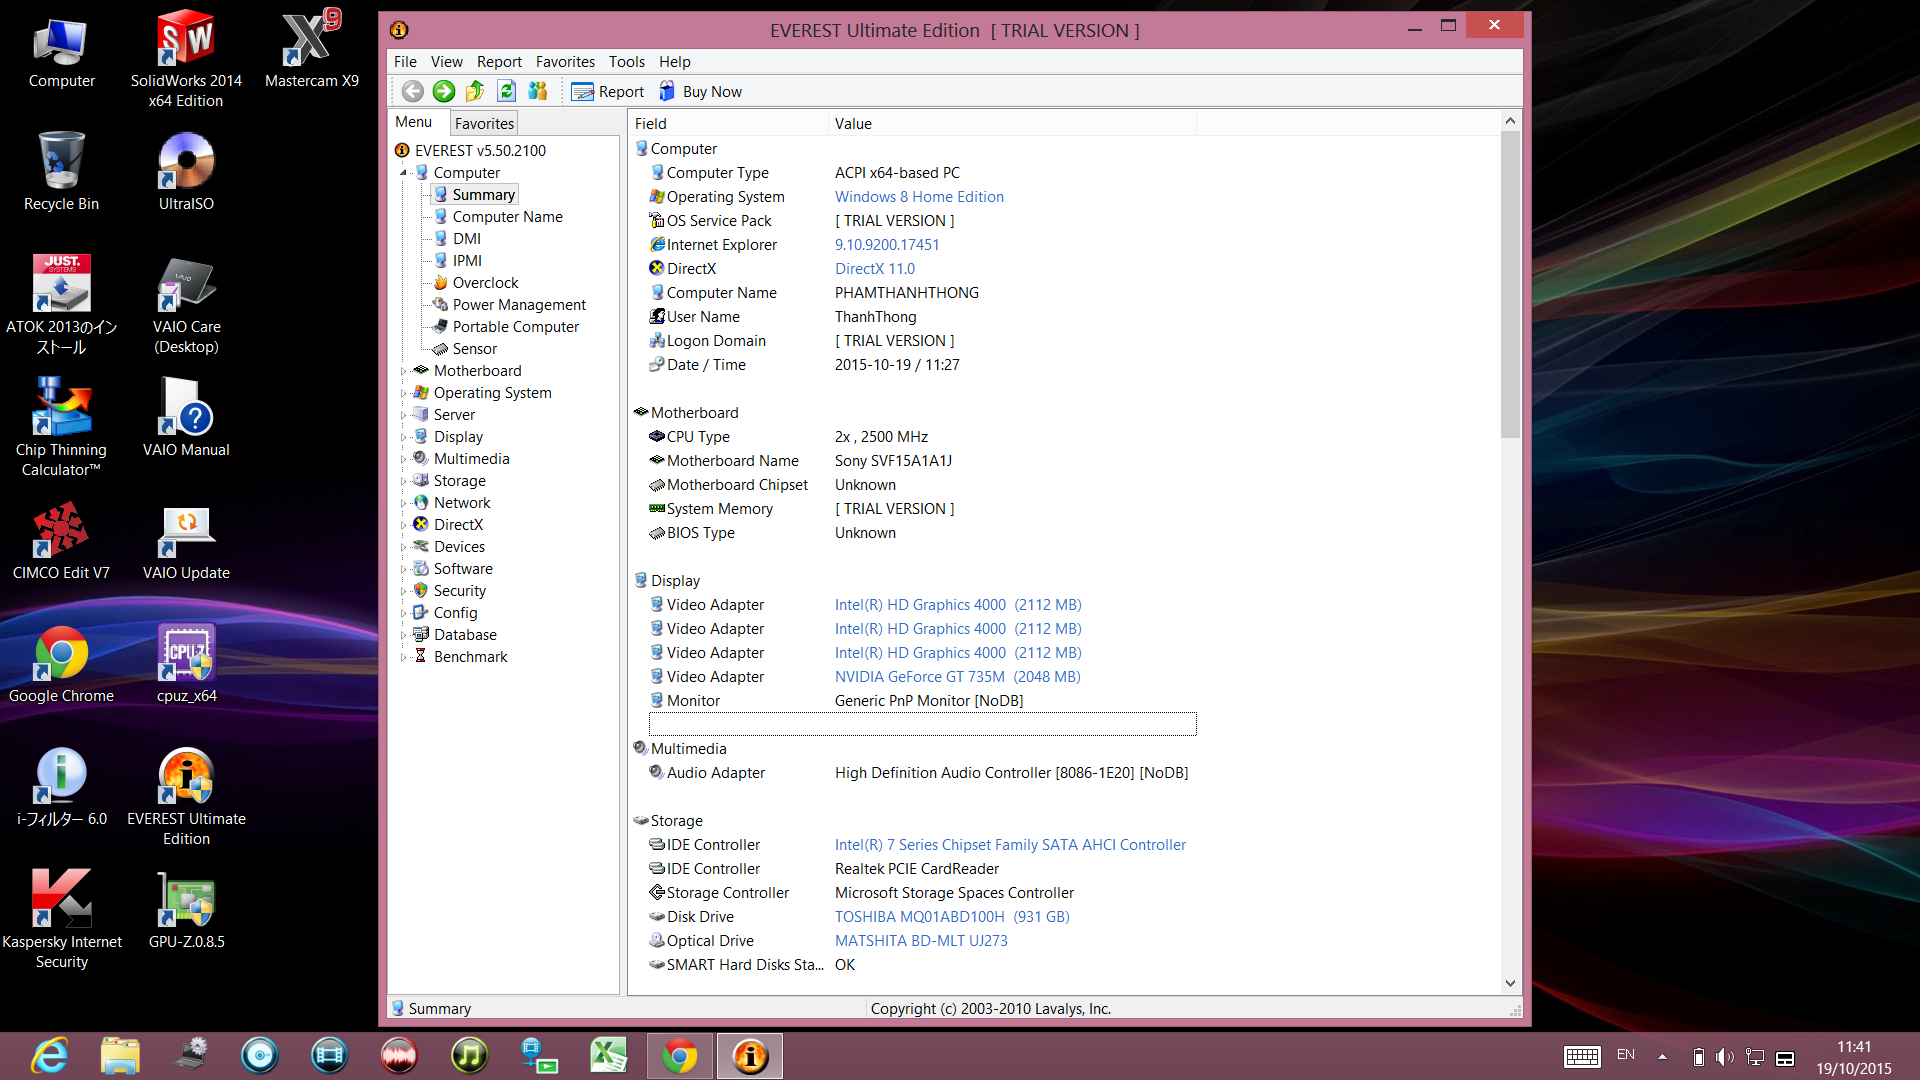Expand the Operating System tree node

pos(404,393)
